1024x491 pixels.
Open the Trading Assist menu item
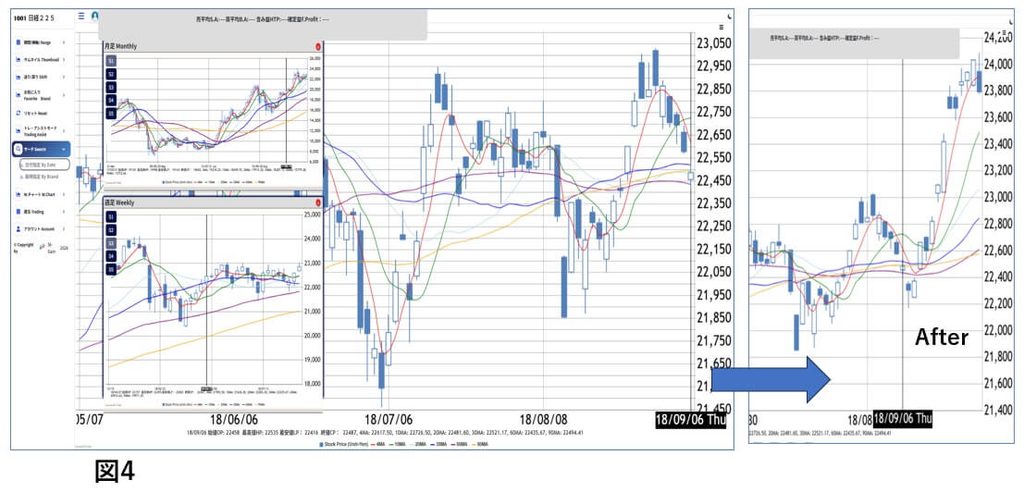(40, 131)
